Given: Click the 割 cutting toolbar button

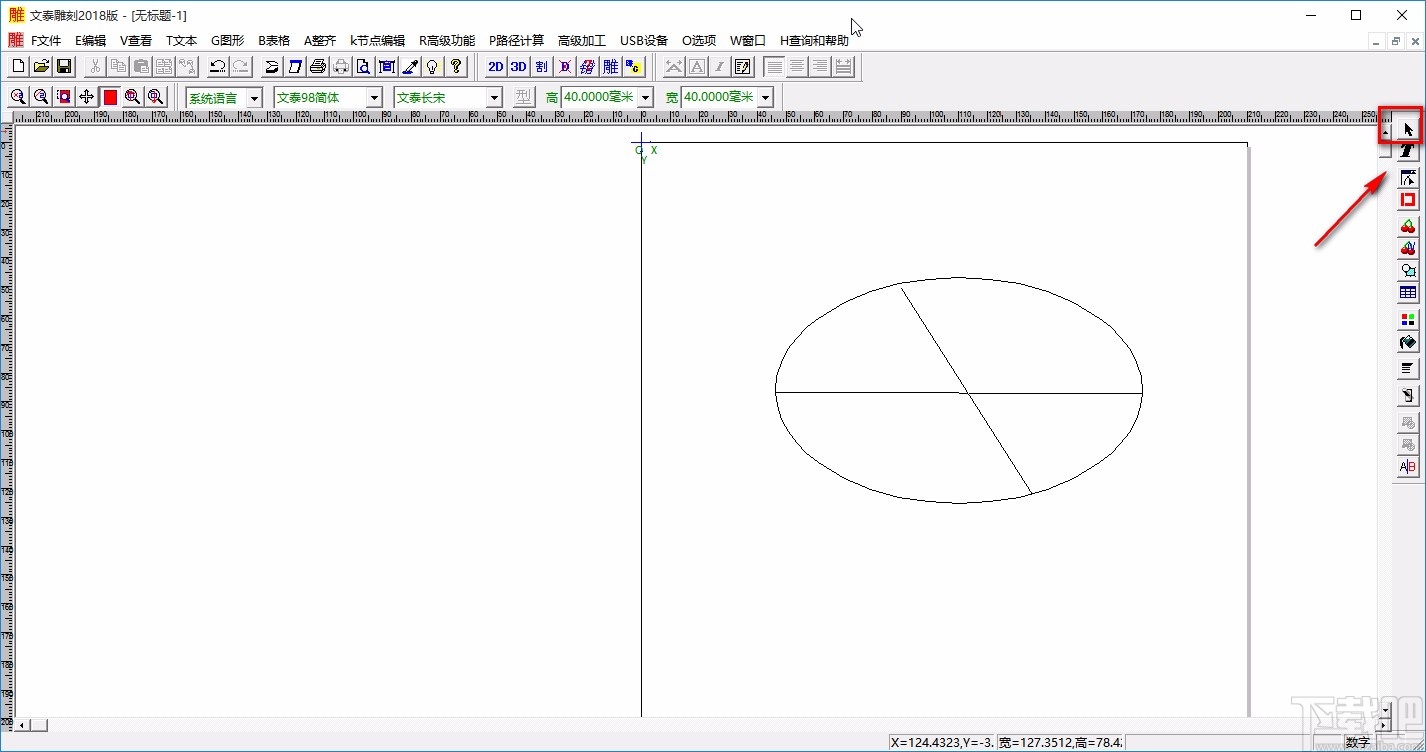Looking at the screenshot, I should 541,67.
